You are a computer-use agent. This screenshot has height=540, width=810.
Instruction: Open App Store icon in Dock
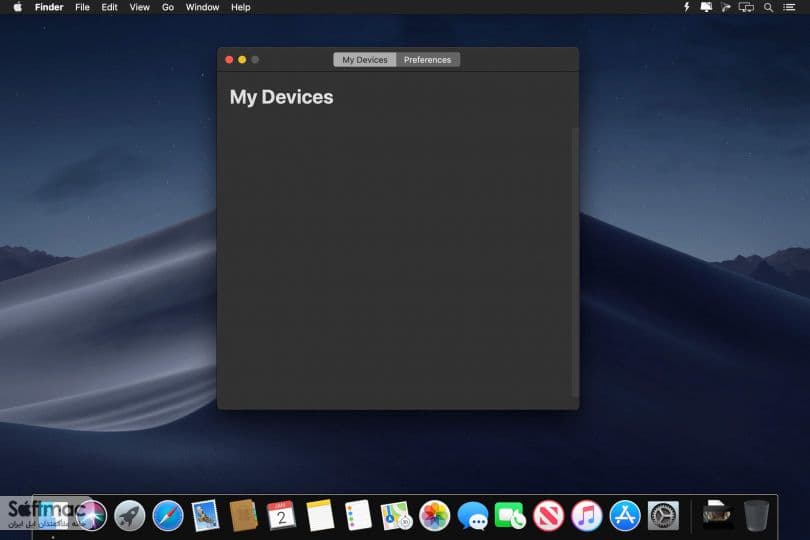pos(625,516)
